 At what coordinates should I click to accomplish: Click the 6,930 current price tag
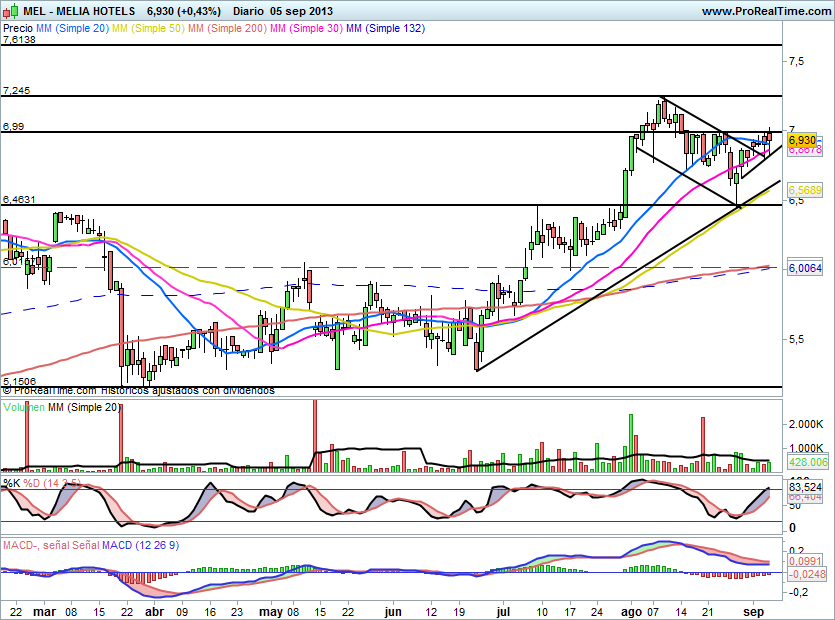(802, 140)
